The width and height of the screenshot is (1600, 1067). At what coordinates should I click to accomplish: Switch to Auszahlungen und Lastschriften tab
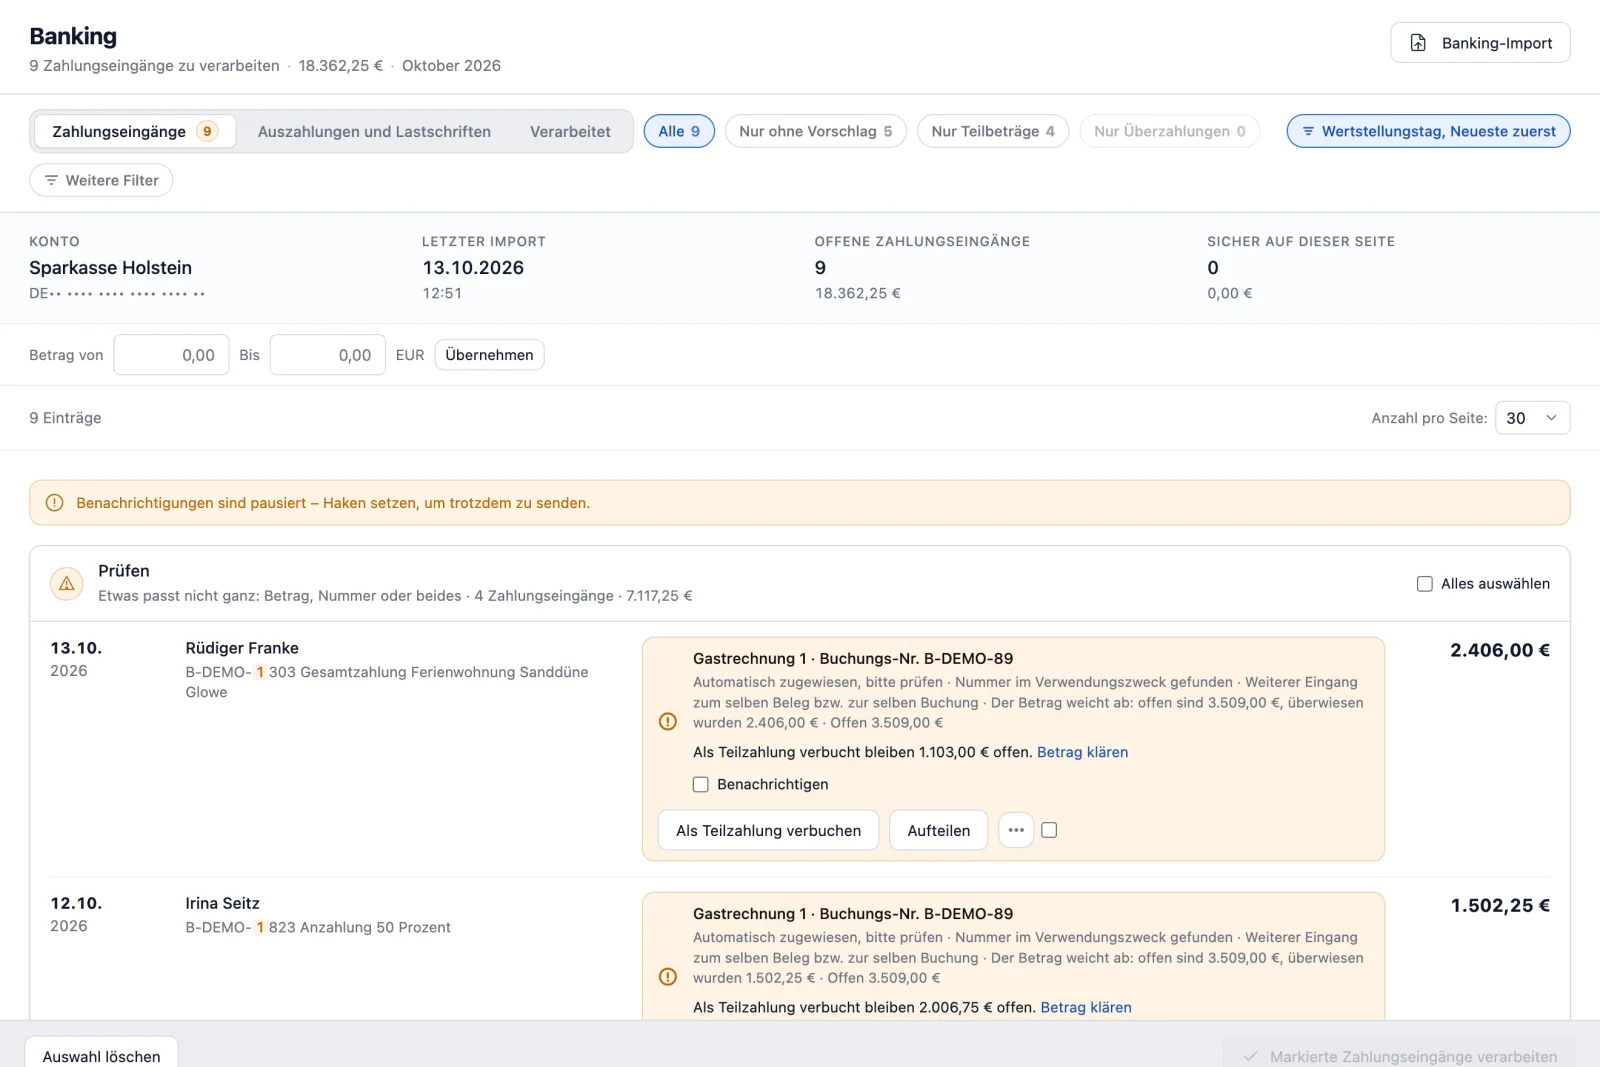click(374, 131)
